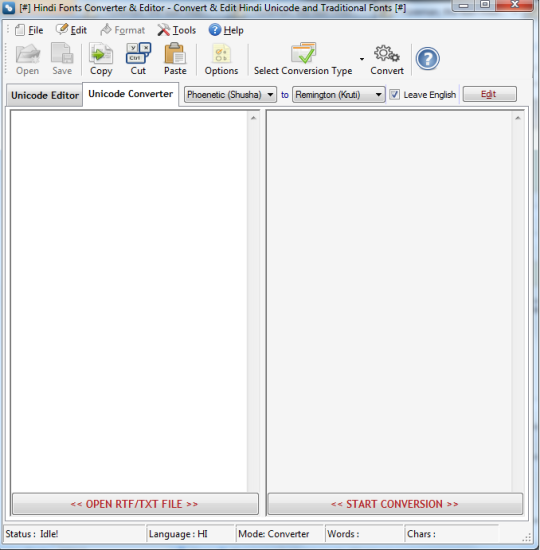The height and width of the screenshot is (550, 540).
Task: Open the Help menu
Action: coord(226,30)
